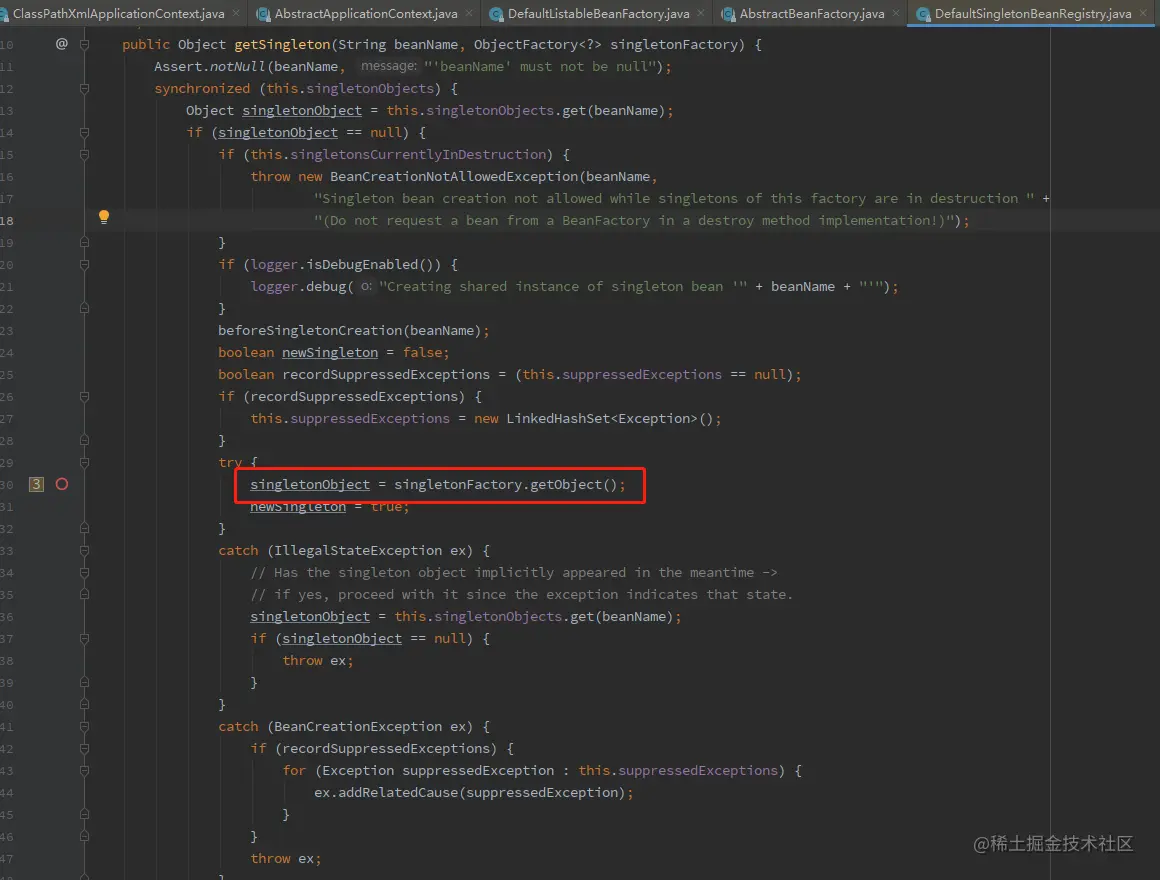Fold the 'if (recordSuppressedExceptions)' block on line 26
This screenshot has height=880, width=1160.
click(84, 396)
